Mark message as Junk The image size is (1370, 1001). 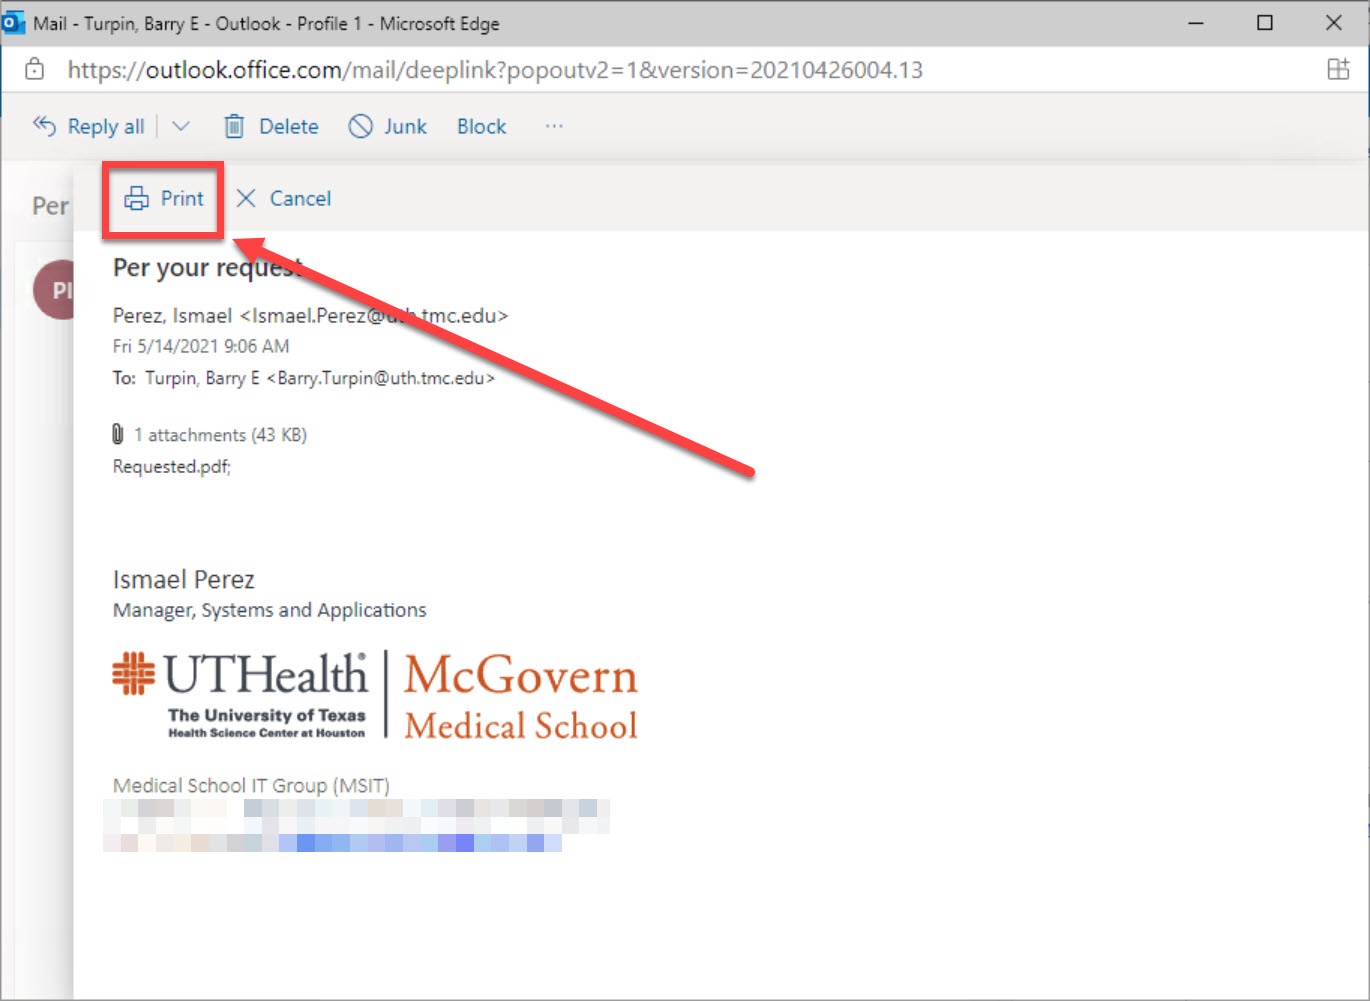388,126
